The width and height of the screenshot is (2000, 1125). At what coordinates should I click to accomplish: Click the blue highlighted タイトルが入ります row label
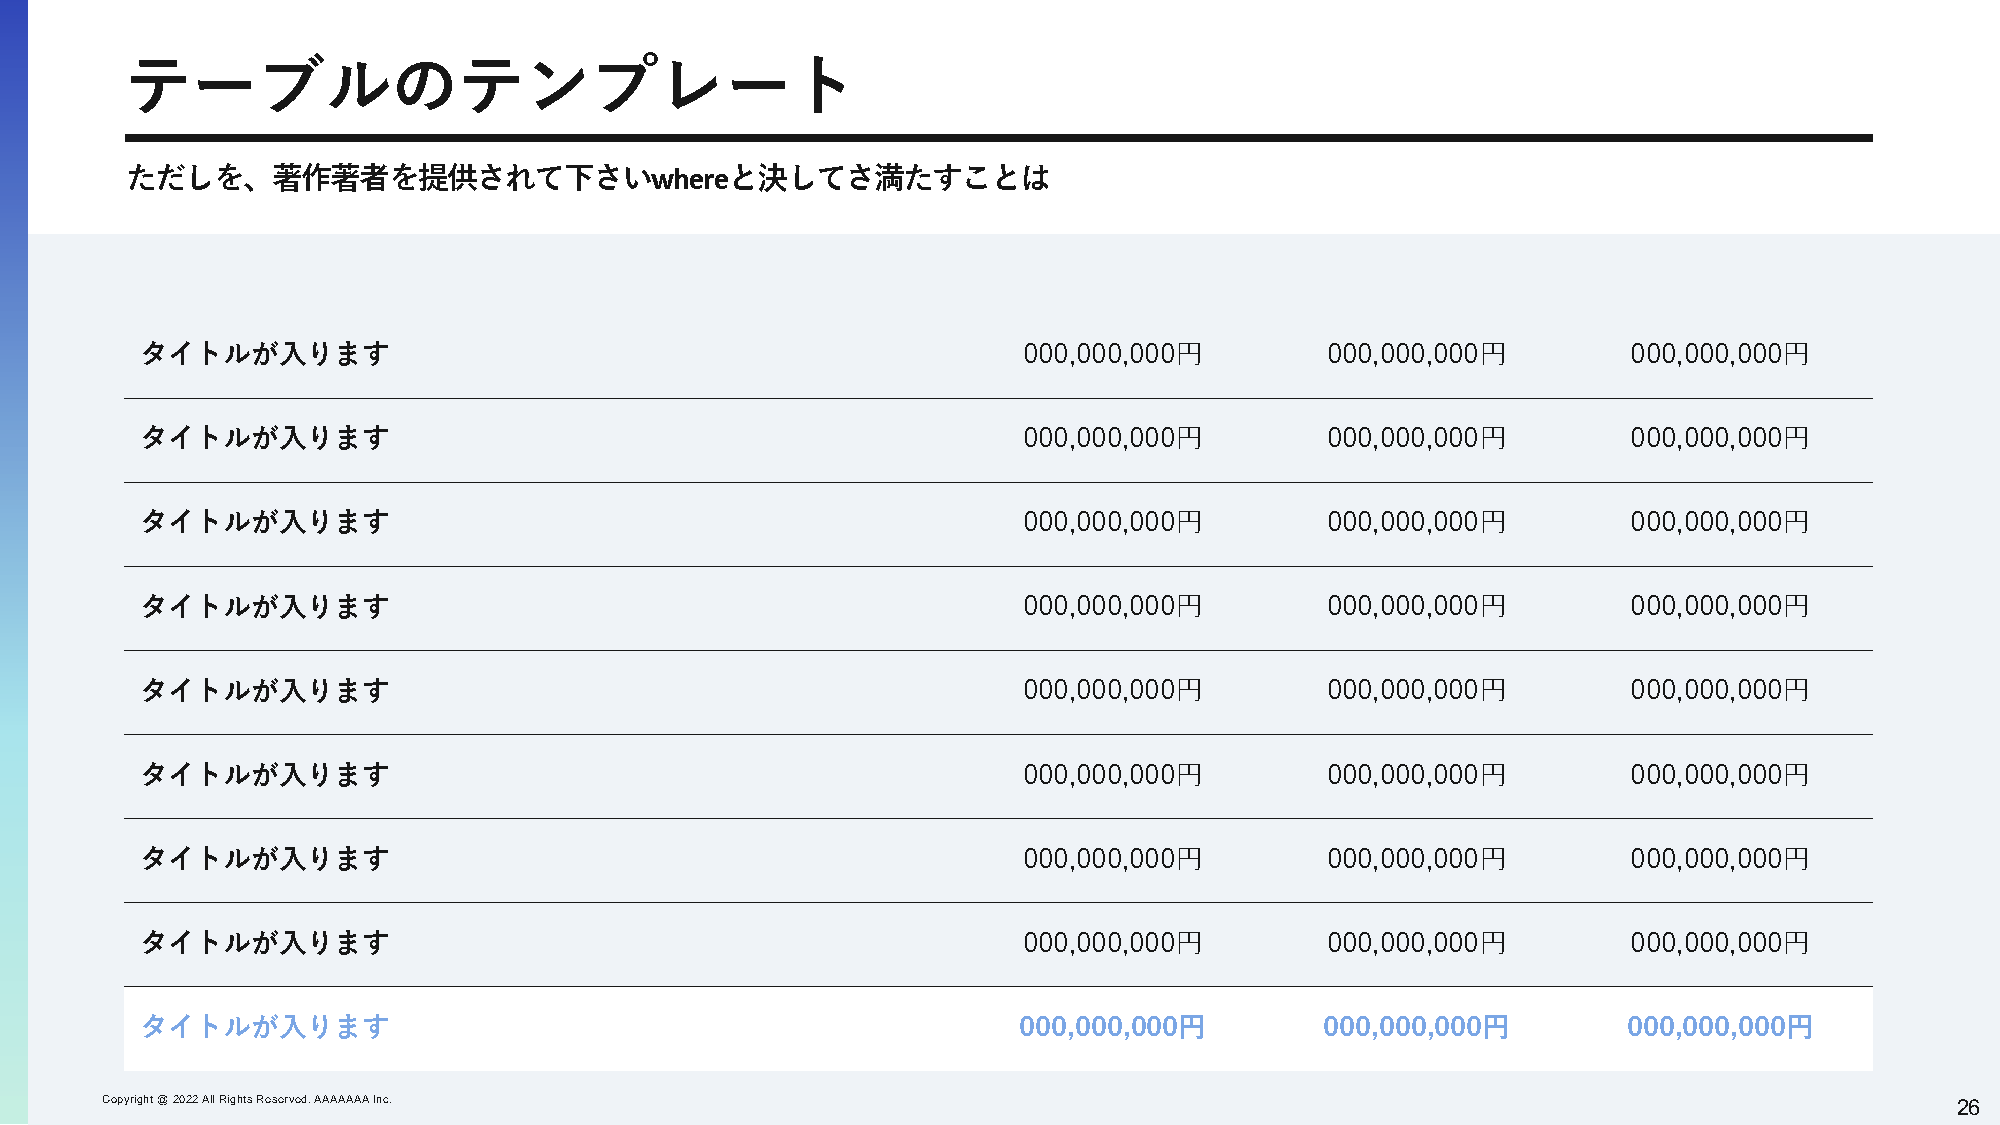[265, 1027]
